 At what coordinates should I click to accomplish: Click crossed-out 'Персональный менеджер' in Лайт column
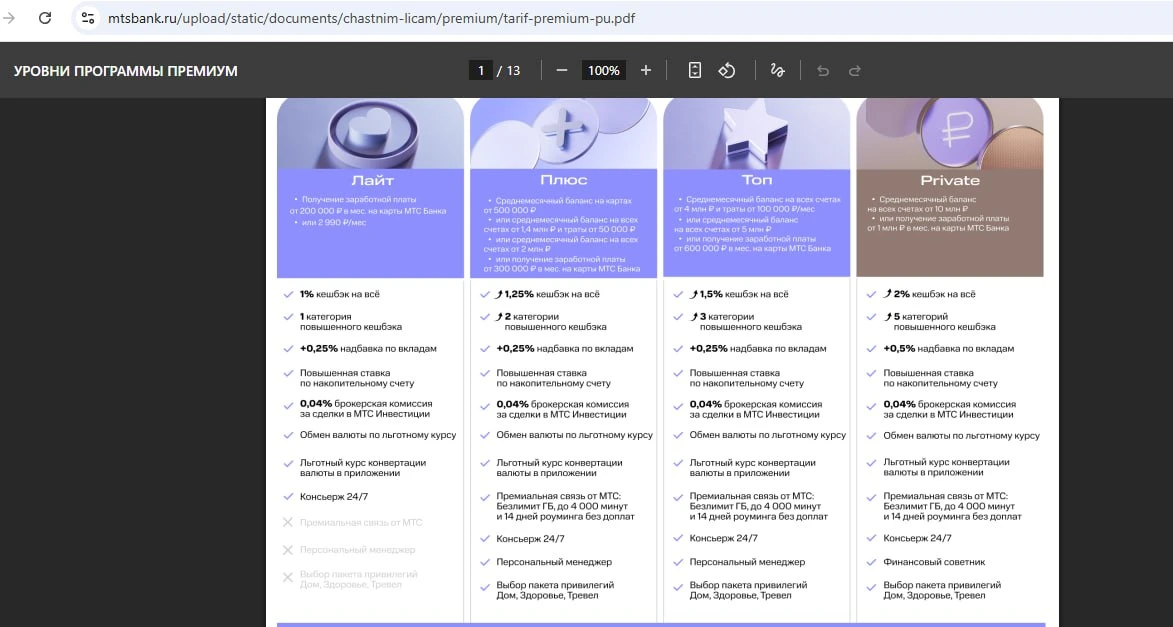358,550
